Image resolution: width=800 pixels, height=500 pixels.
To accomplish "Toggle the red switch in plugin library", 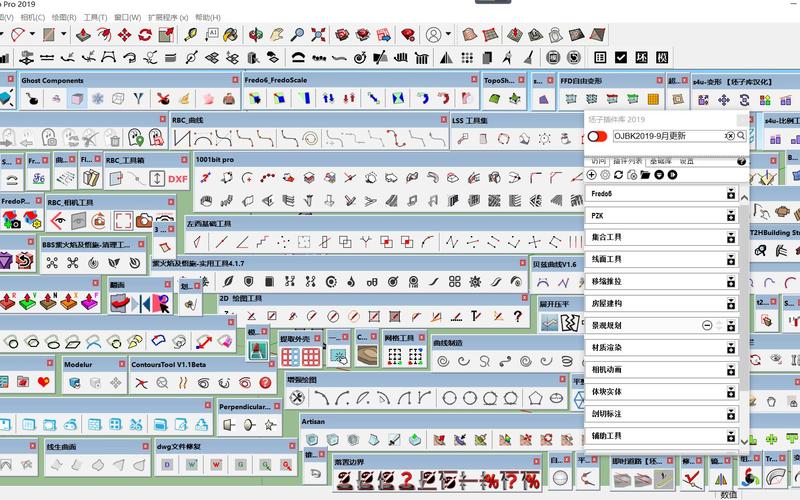I will coord(598,136).
